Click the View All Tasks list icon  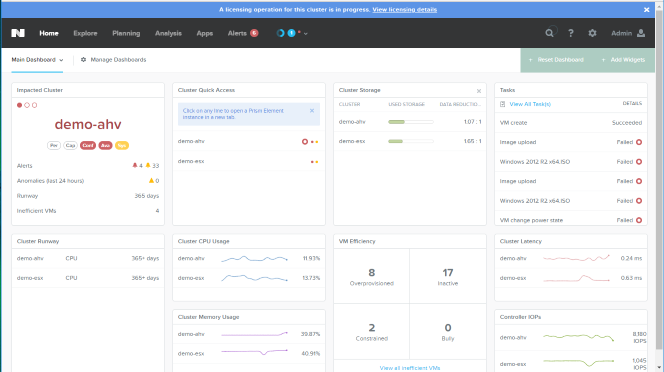coord(503,104)
